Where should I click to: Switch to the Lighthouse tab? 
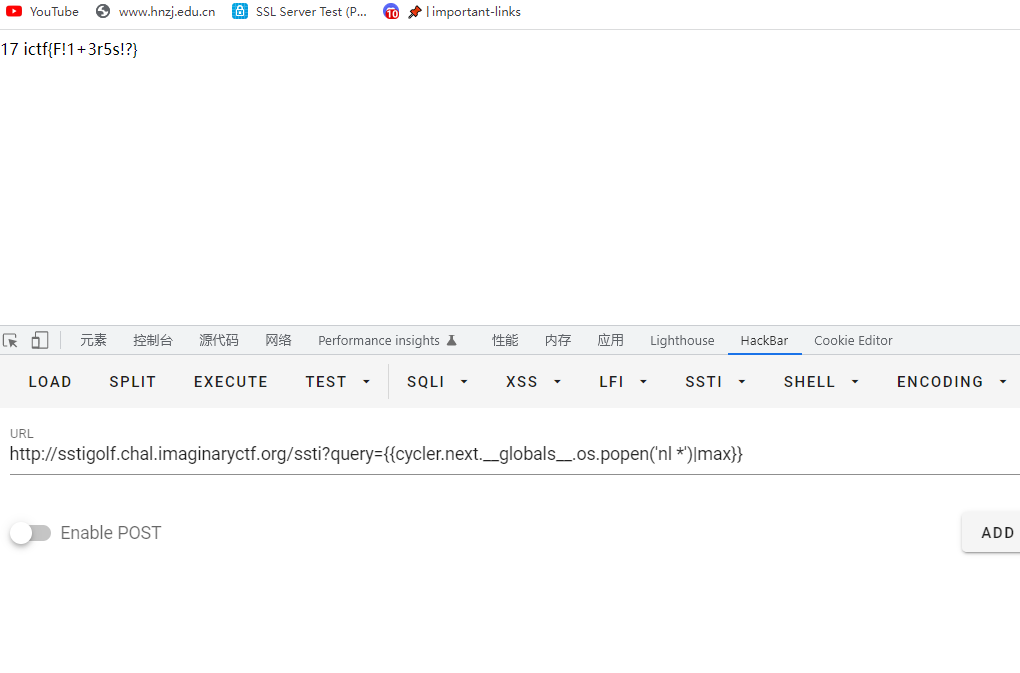pyautogui.click(x=682, y=340)
